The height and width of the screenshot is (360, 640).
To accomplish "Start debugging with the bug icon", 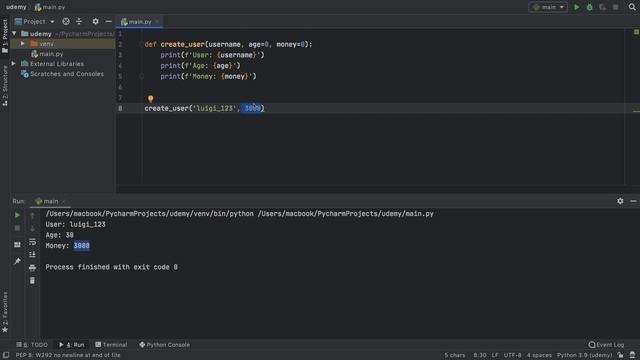I will 589,7.
